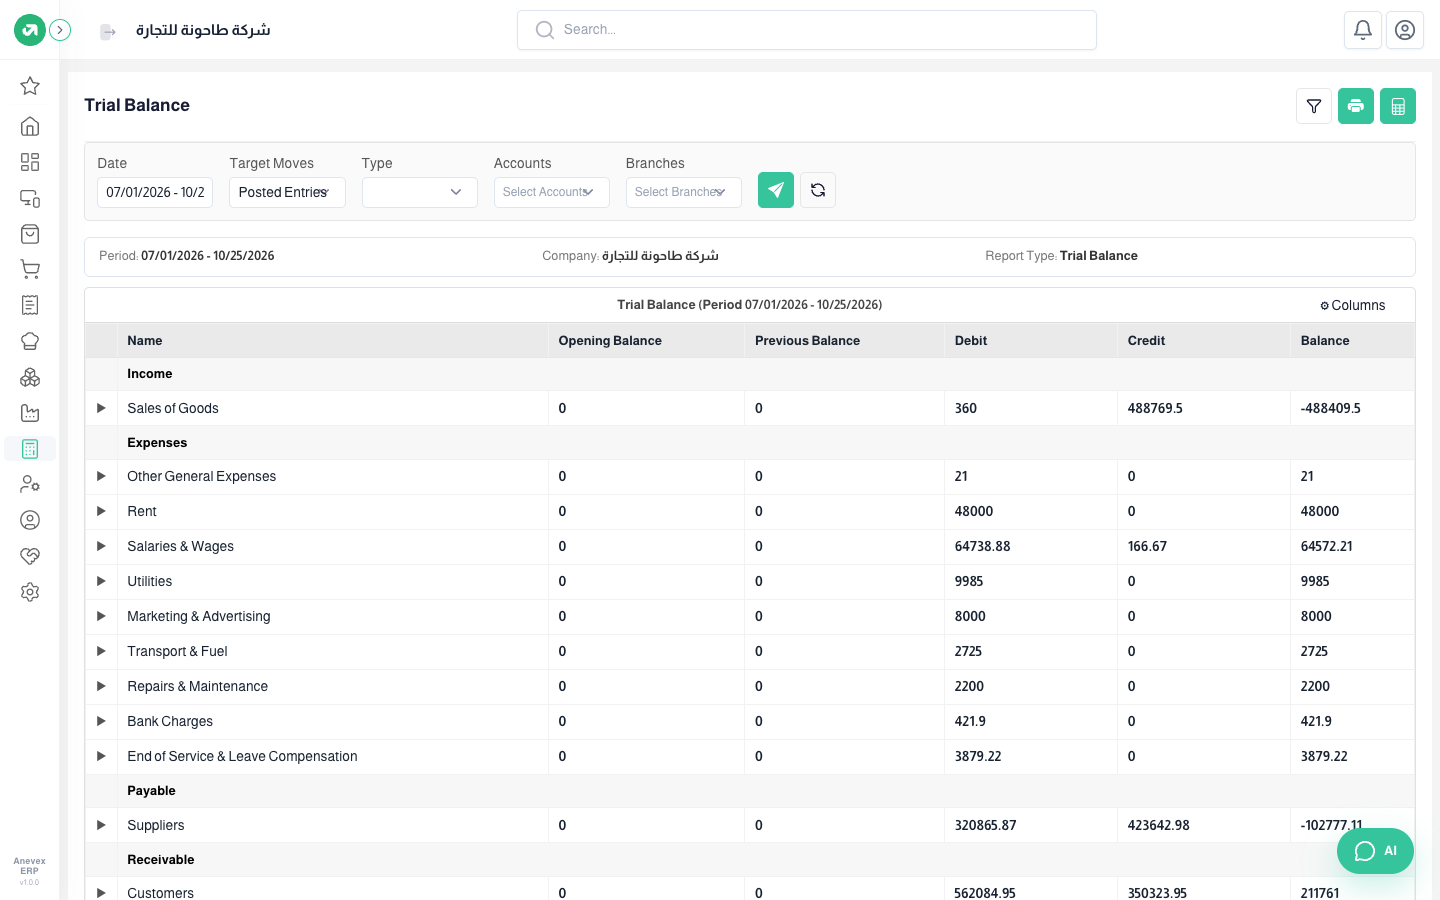Open notifications bell
The image size is (1440, 900).
(x=1363, y=30)
